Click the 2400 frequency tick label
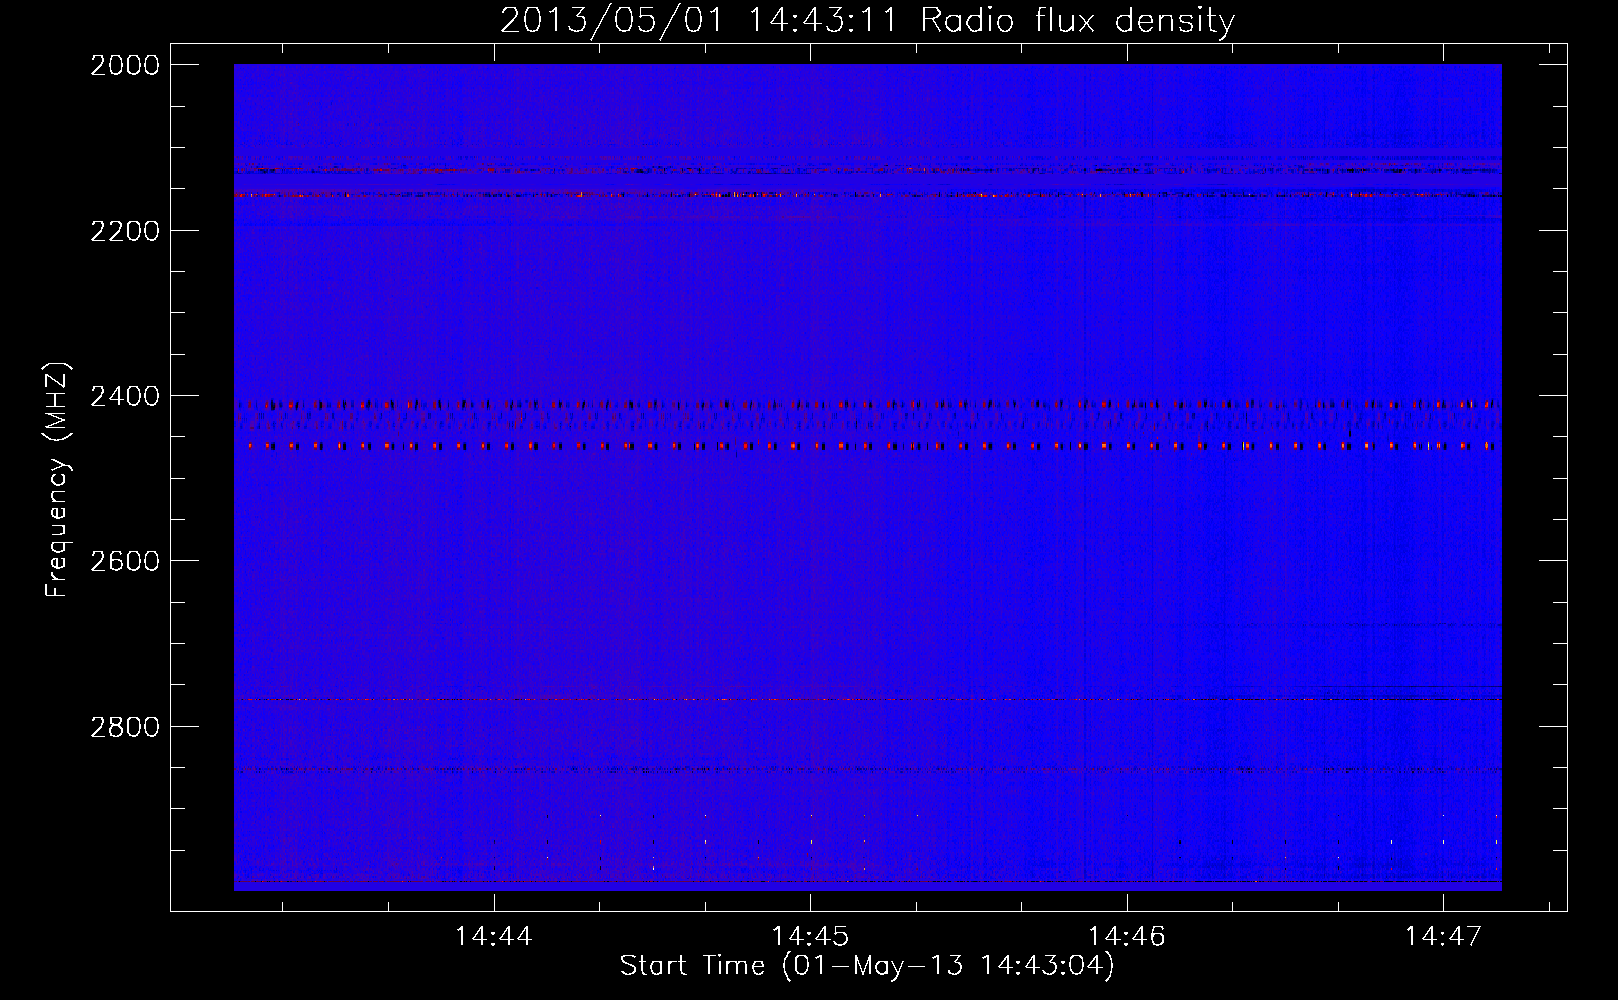Viewport: 1618px width, 1000px height. tap(124, 396)
